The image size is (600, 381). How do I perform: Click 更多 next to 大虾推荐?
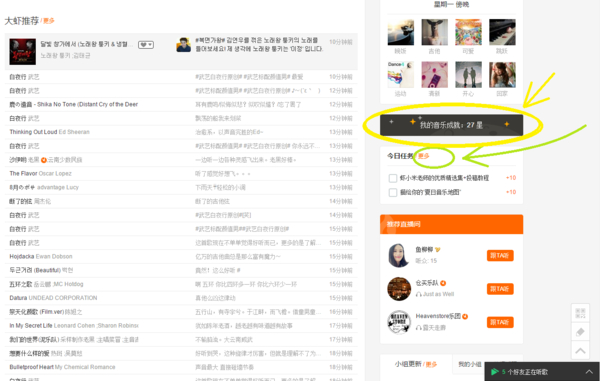(x=49, y=21)
